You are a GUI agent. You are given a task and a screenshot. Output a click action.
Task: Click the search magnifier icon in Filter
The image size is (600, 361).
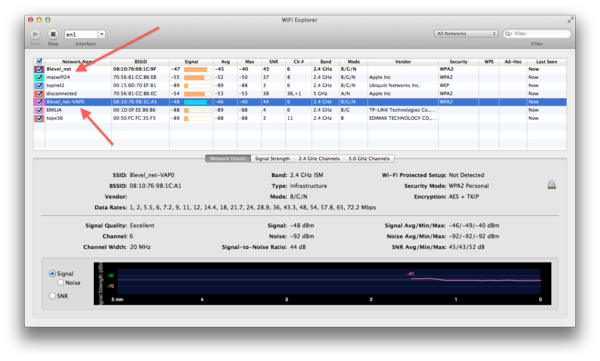click(x=508, y=34)
